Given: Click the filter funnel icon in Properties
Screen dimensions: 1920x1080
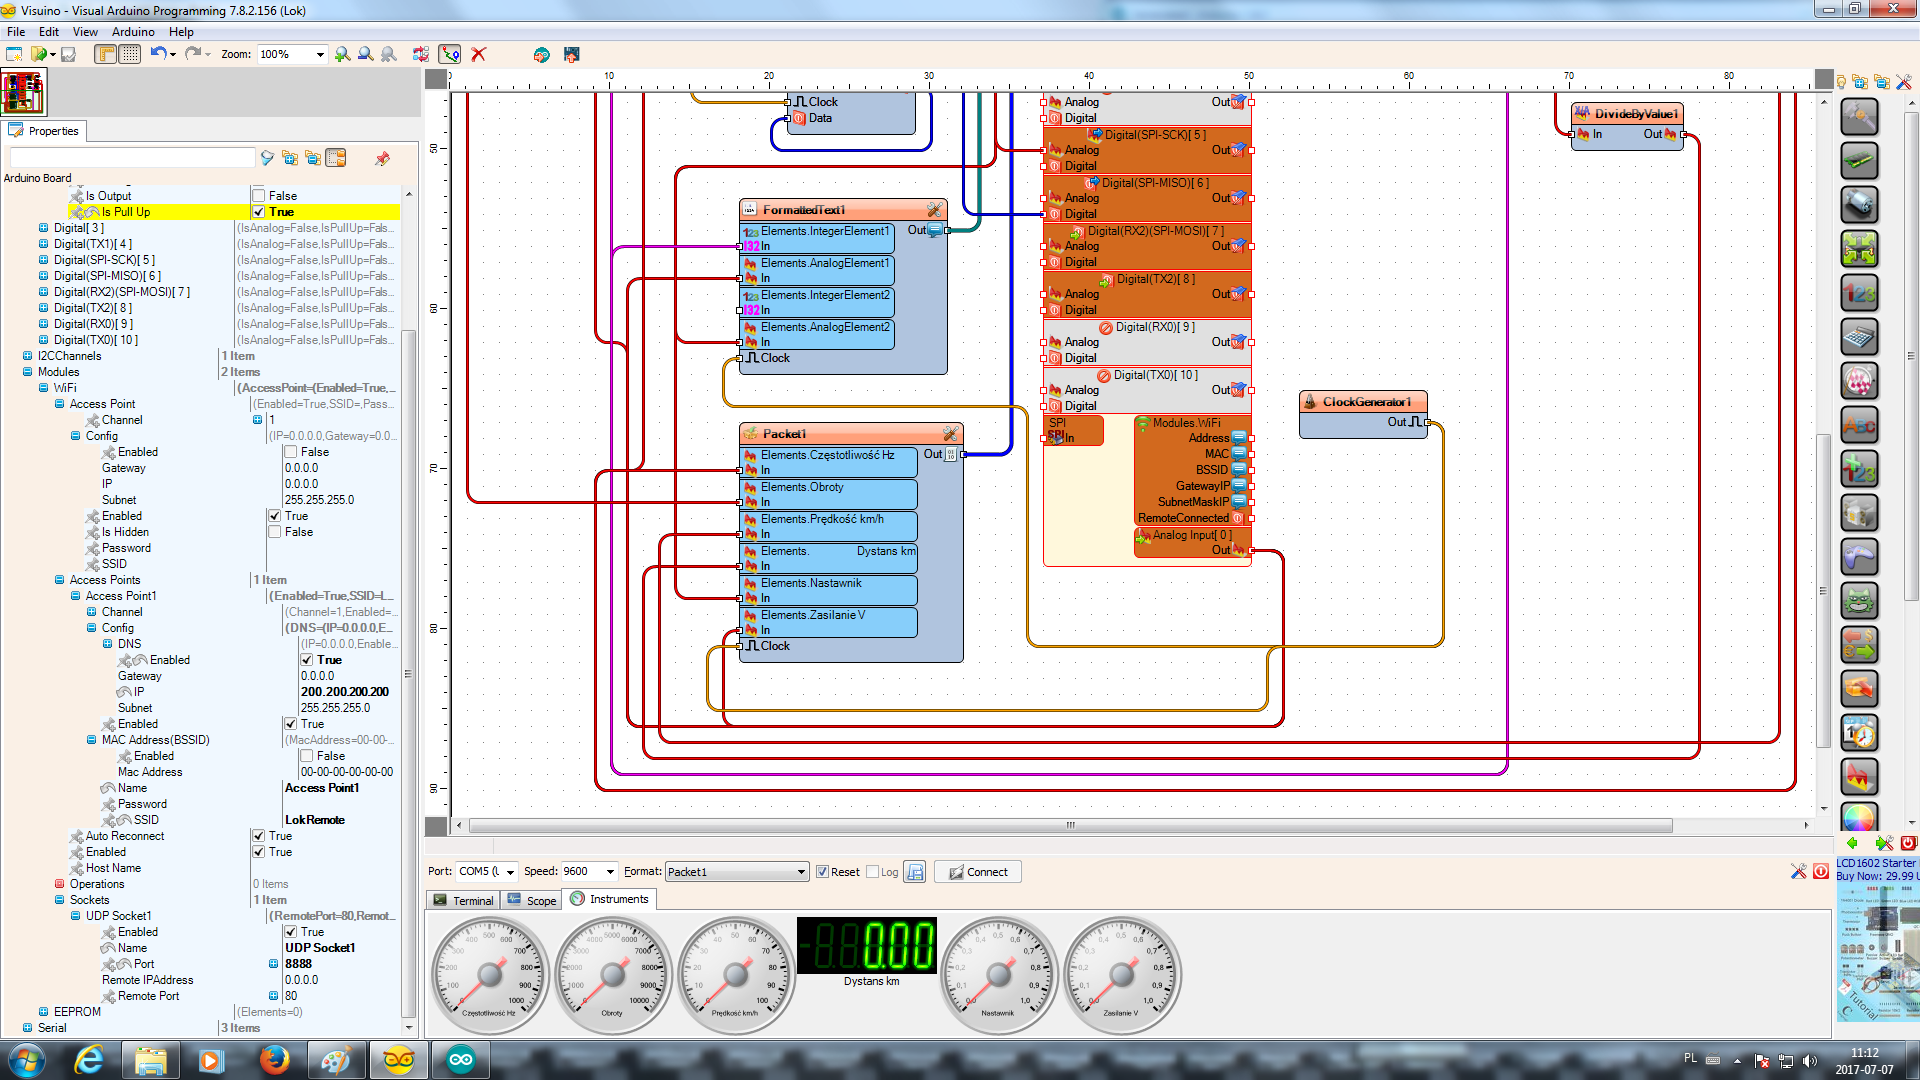Looking at the screenshot, I should pos(267,158).
